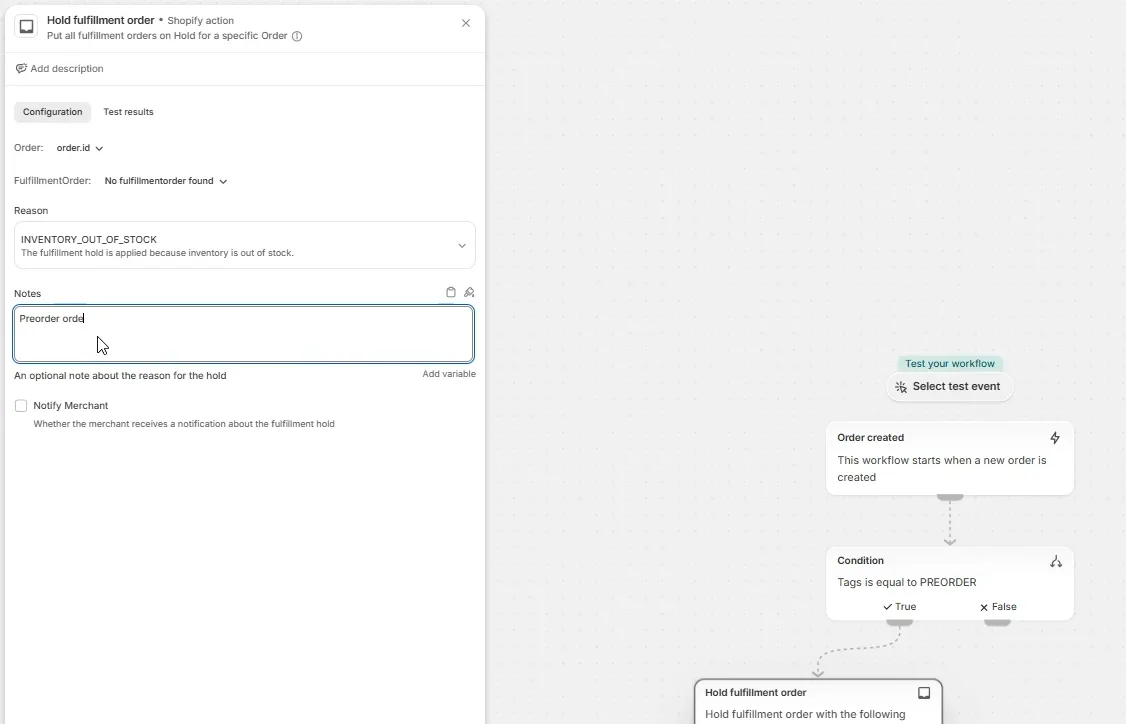Click the magic pen icon above Notes
The height and width of the screenshot is (724, 1126).
[x=469, y=292]
